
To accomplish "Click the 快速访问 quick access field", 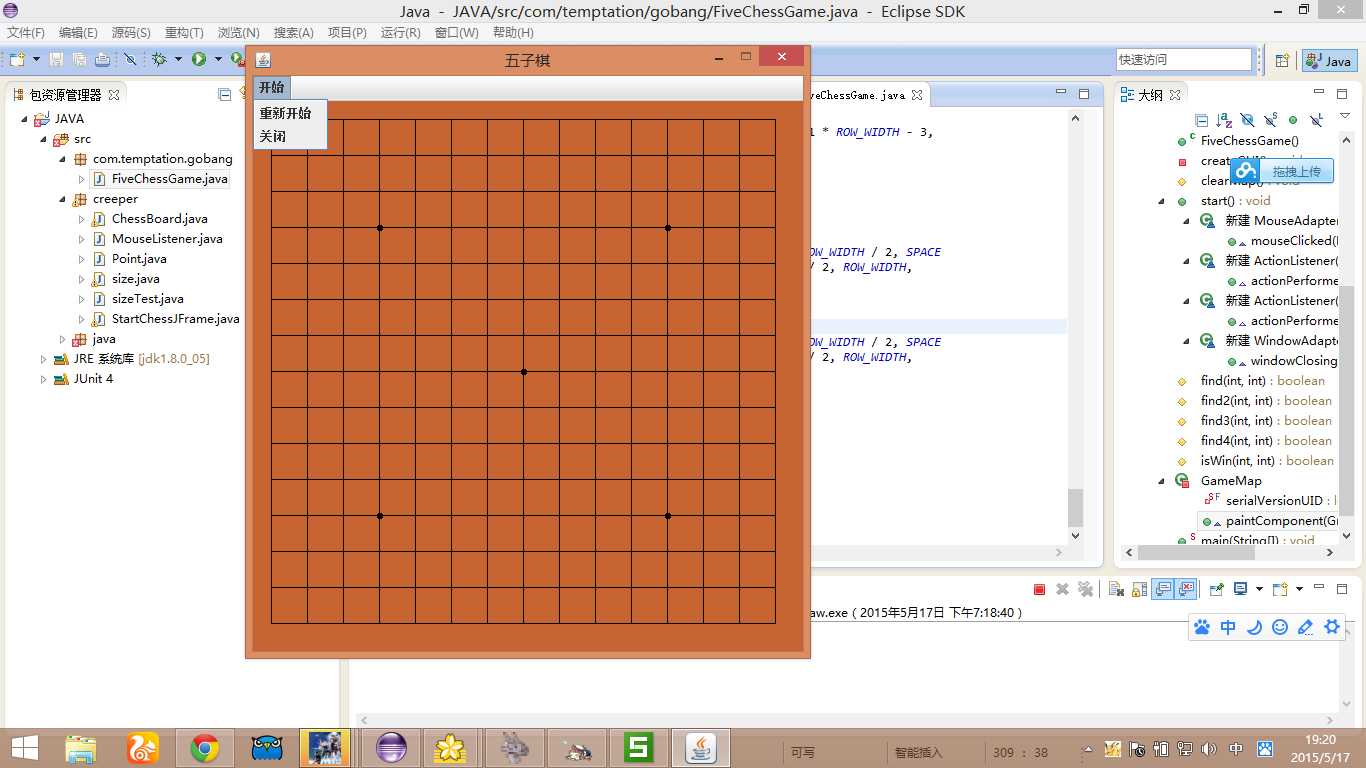I will (x=1183, y=60).
